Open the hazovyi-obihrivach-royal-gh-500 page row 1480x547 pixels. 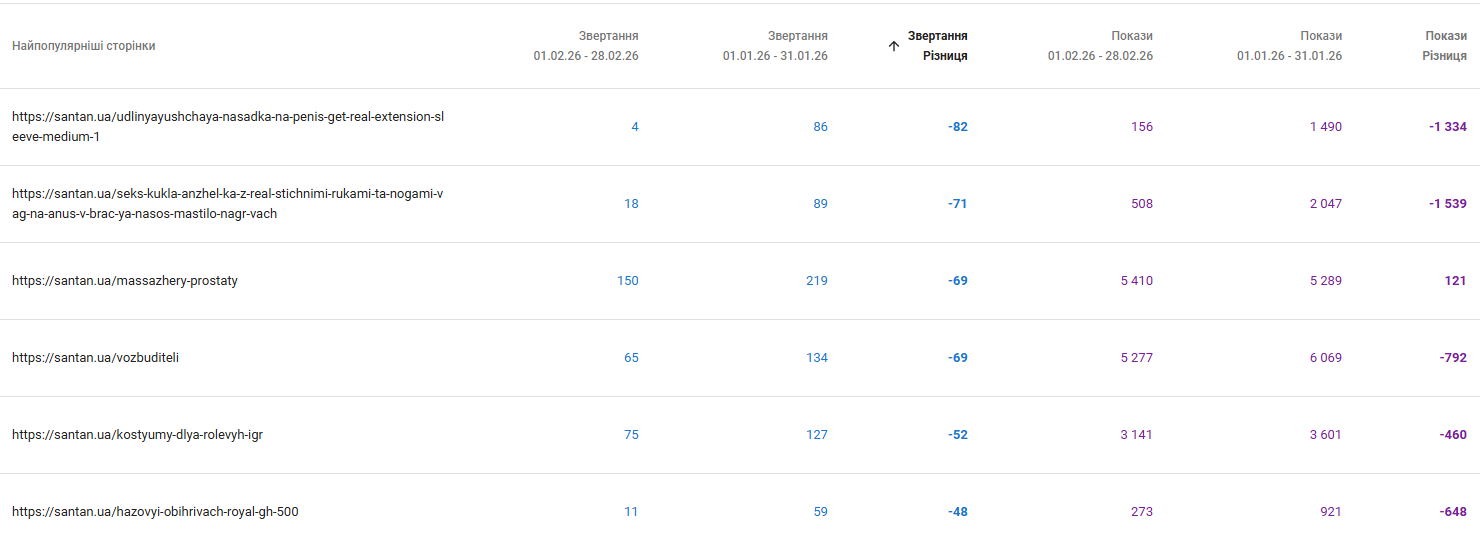tap(155, 512)
